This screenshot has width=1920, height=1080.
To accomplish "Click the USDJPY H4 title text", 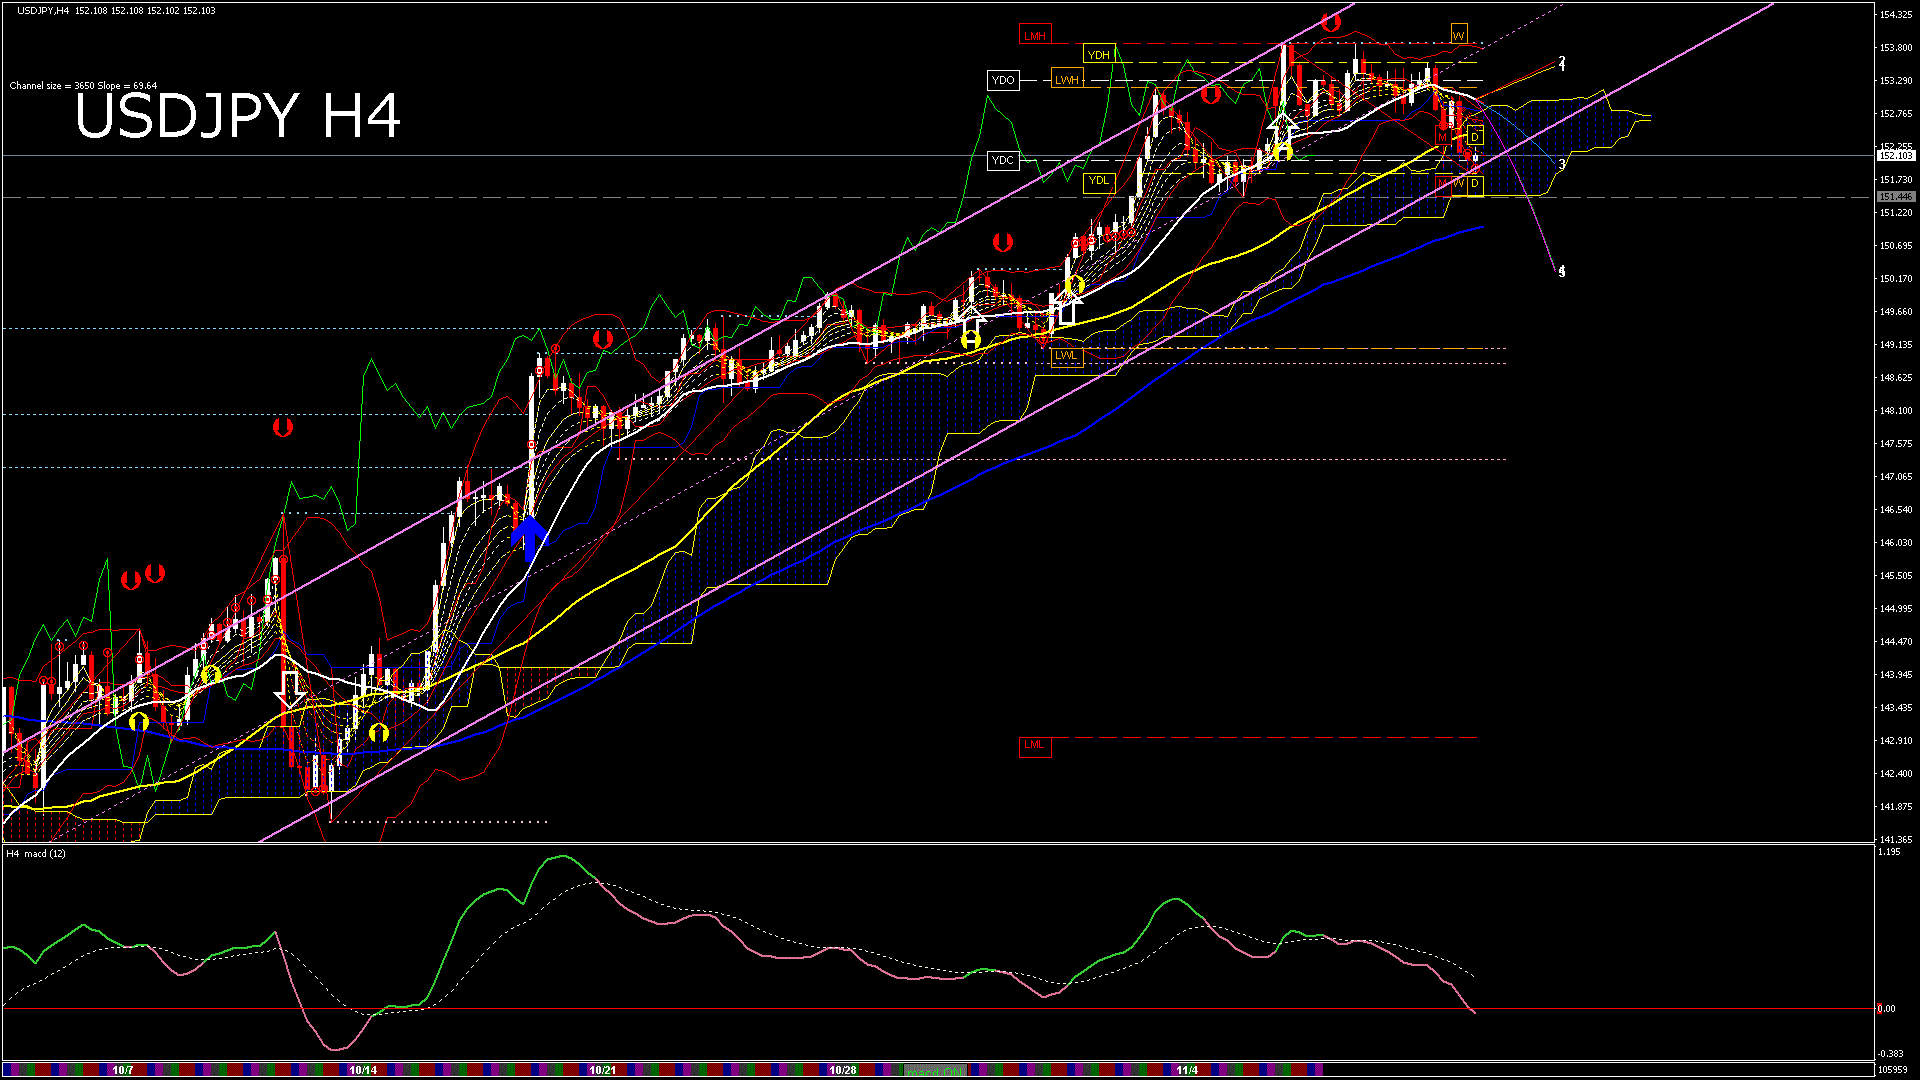I will tap(238, 116).
